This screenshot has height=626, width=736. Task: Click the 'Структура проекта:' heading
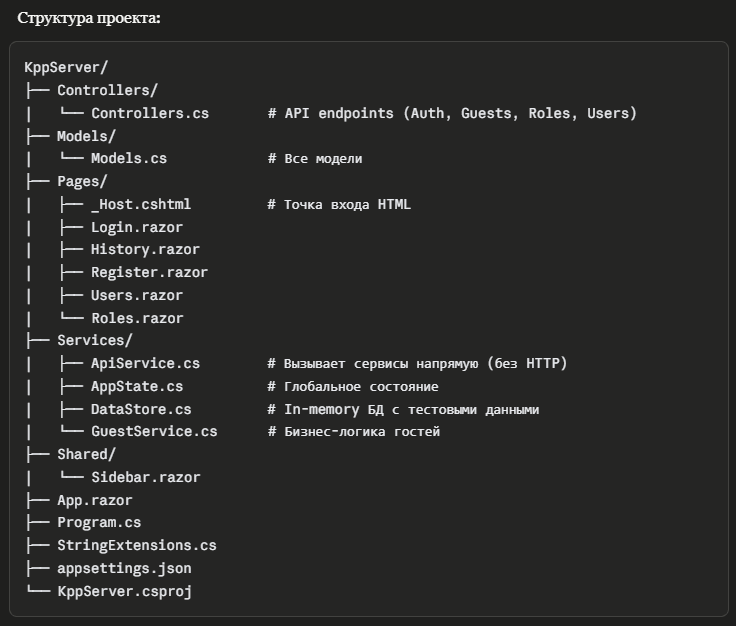(x=89, y=18)
